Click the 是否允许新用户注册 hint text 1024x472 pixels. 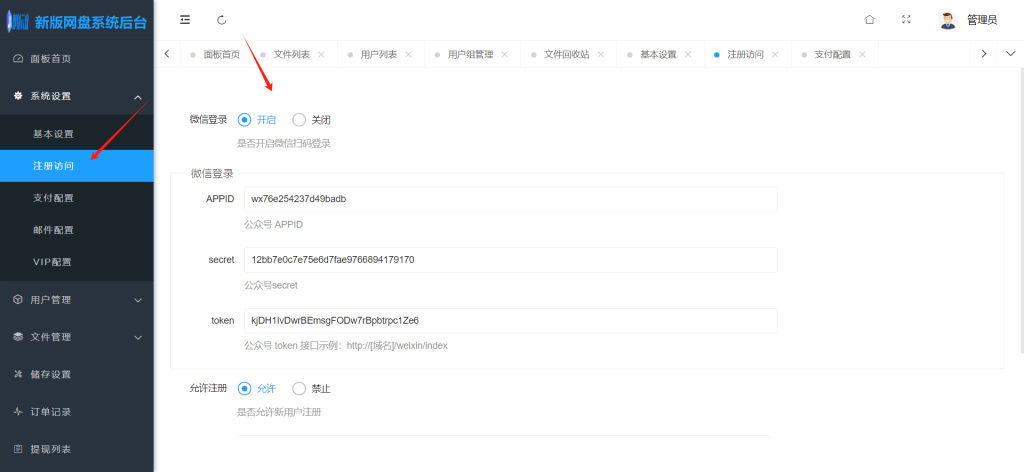coord(280,413)
